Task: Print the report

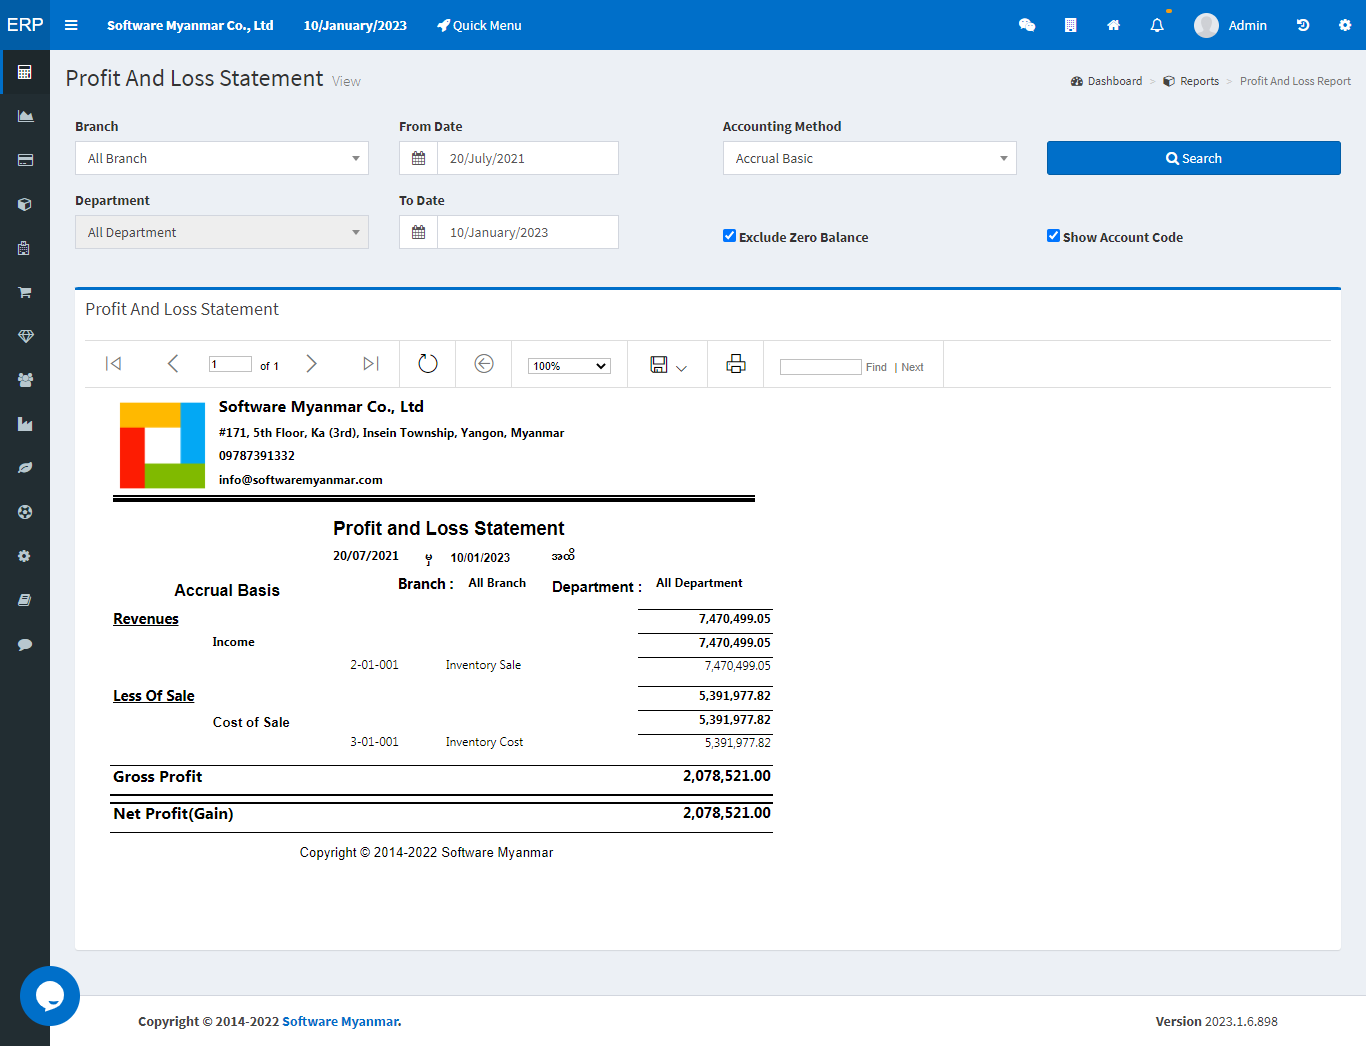Action: click(x=736, y=364)
